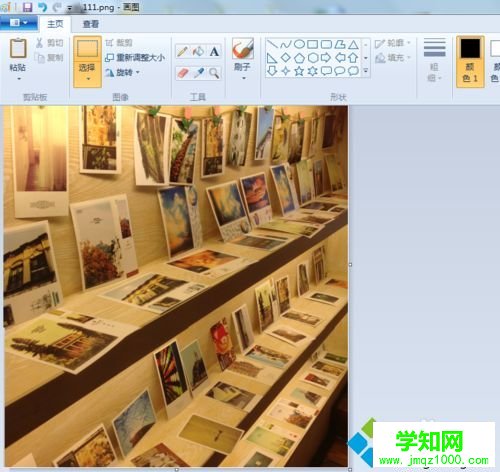Viewport: 500px width, 472px height.
Task: Expand the full shapes gallery list
Action: [366, 71]
